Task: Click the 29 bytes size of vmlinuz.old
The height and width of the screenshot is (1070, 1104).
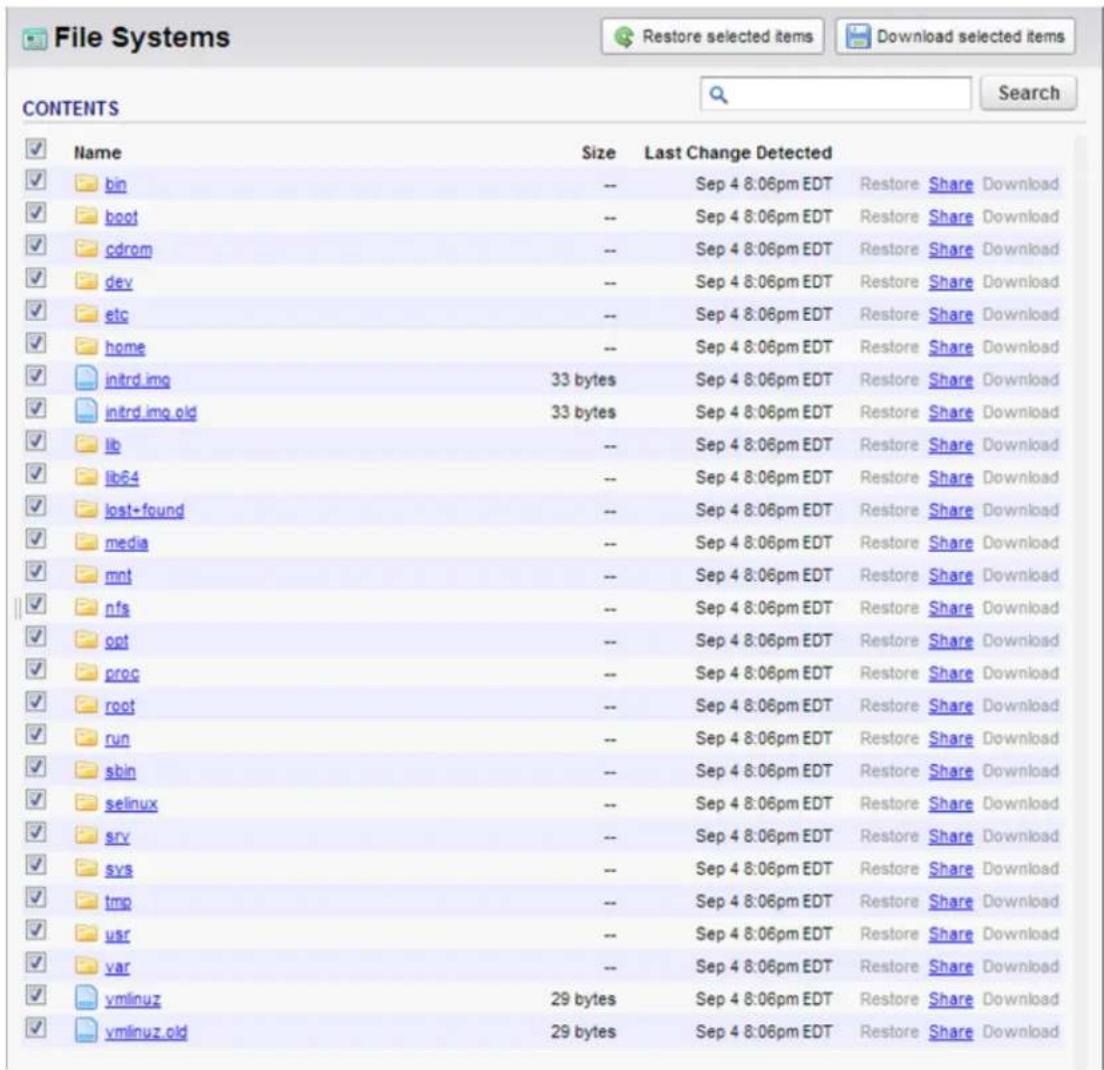Action: (583, 1031)
